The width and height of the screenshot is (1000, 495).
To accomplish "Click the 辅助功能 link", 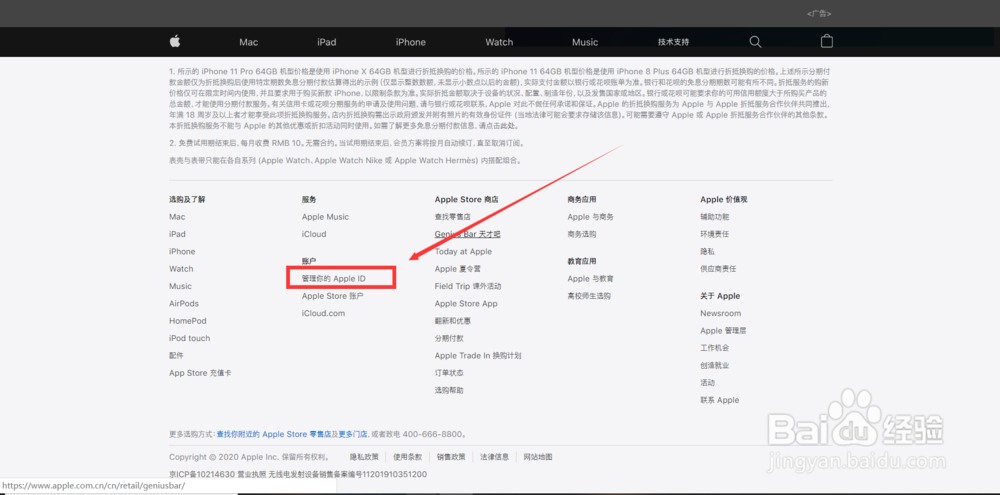I will pos(714,217).
